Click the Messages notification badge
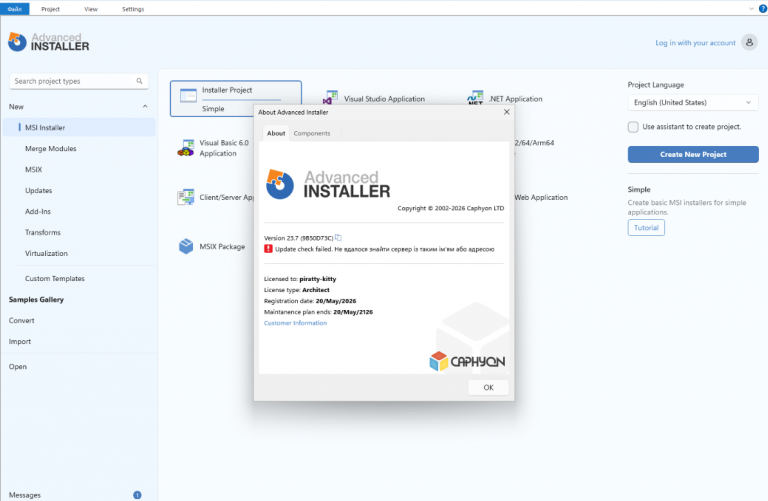Viewport: 768px width, 501px height. (137, 495)
